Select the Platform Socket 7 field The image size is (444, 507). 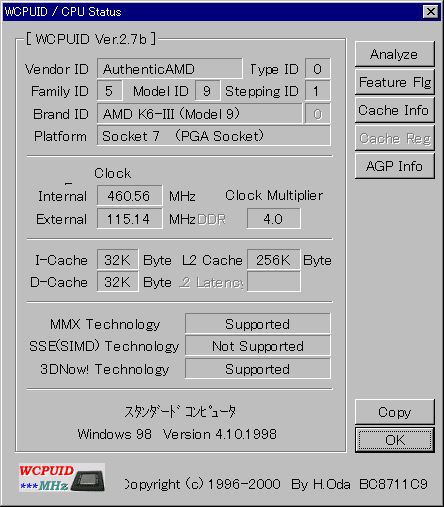pyautogui.click(x=214, y=136)
